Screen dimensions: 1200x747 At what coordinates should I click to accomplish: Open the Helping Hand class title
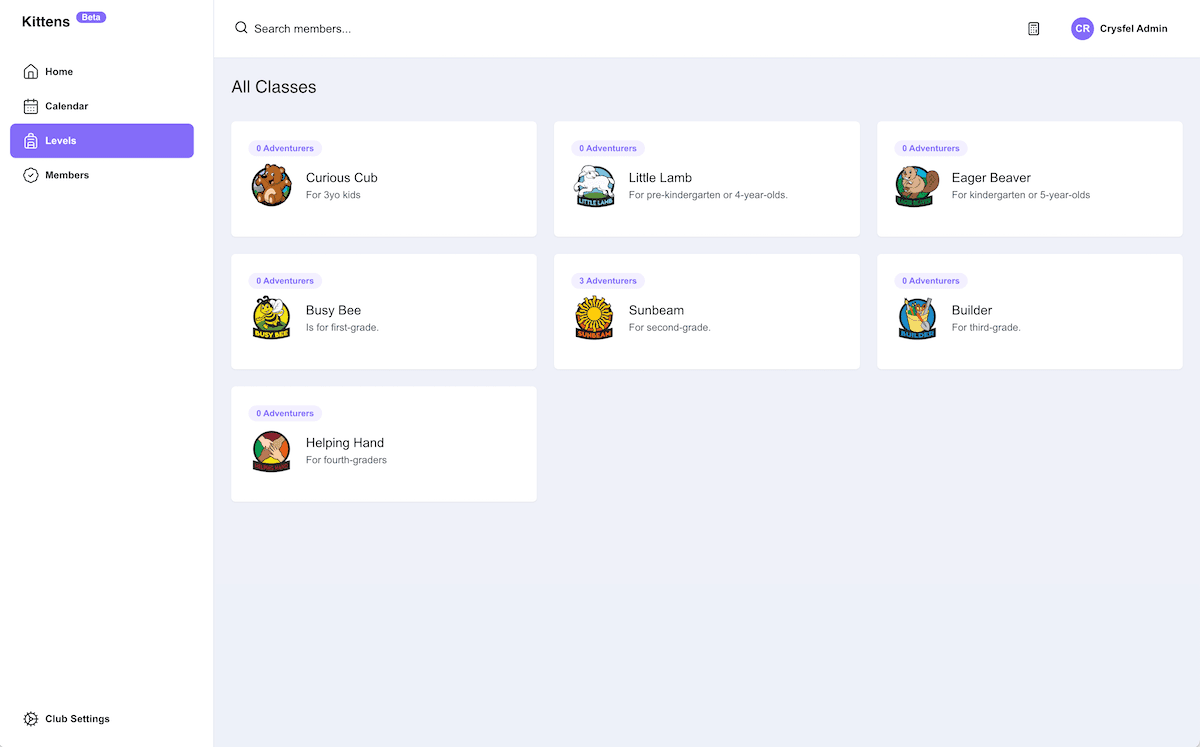pyautogui.click(x=345, y=443)
